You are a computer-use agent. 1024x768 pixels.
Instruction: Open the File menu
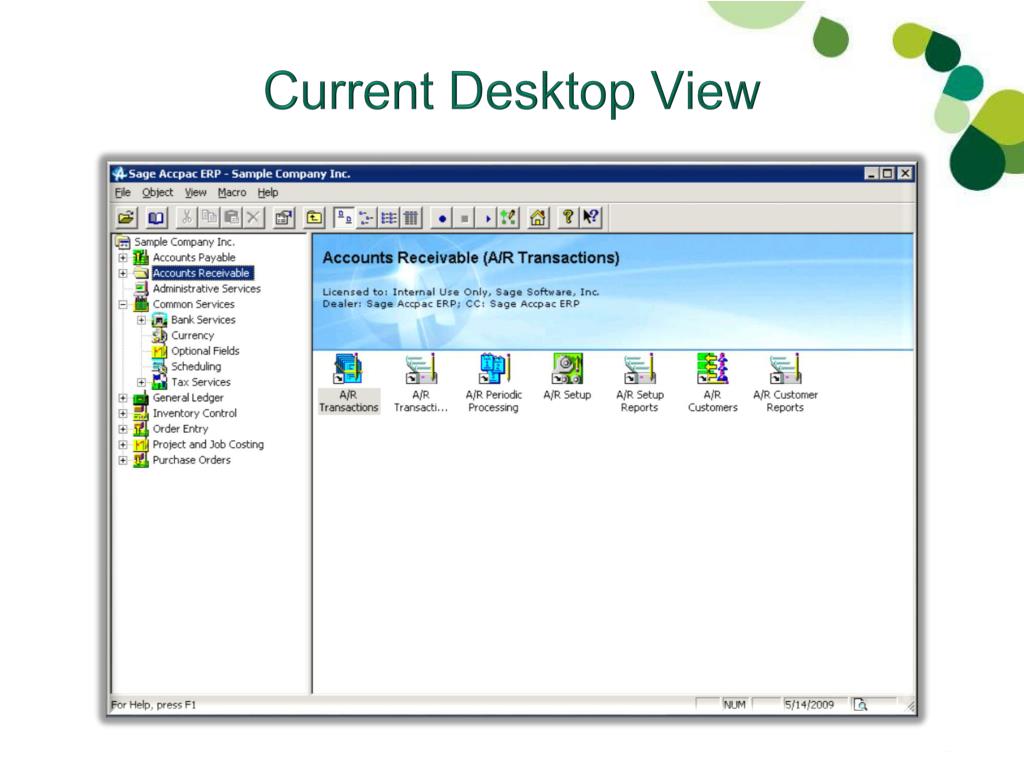point(123,193)
